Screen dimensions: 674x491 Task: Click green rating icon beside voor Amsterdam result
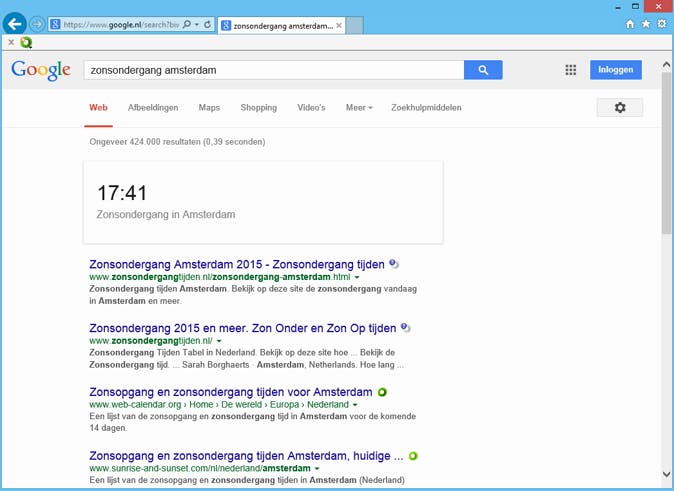tap(382, 392)
